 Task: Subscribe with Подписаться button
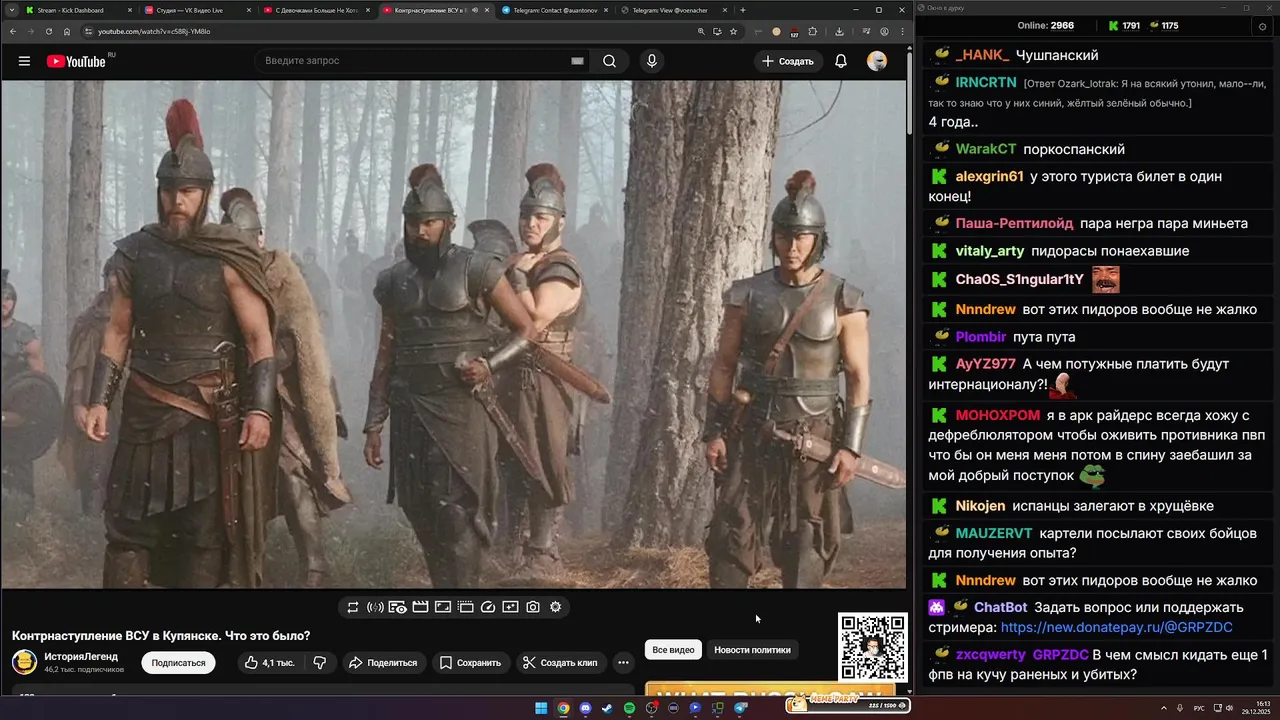click(x=178, y=663)
